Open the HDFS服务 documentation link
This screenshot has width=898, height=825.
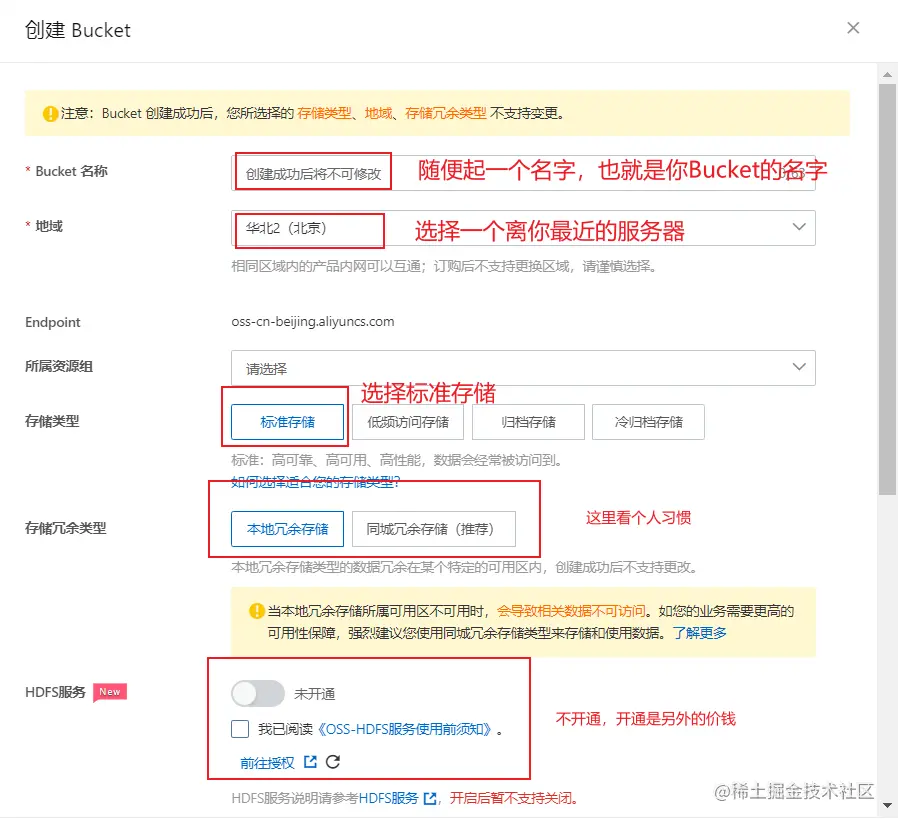(x=388, y=798)
